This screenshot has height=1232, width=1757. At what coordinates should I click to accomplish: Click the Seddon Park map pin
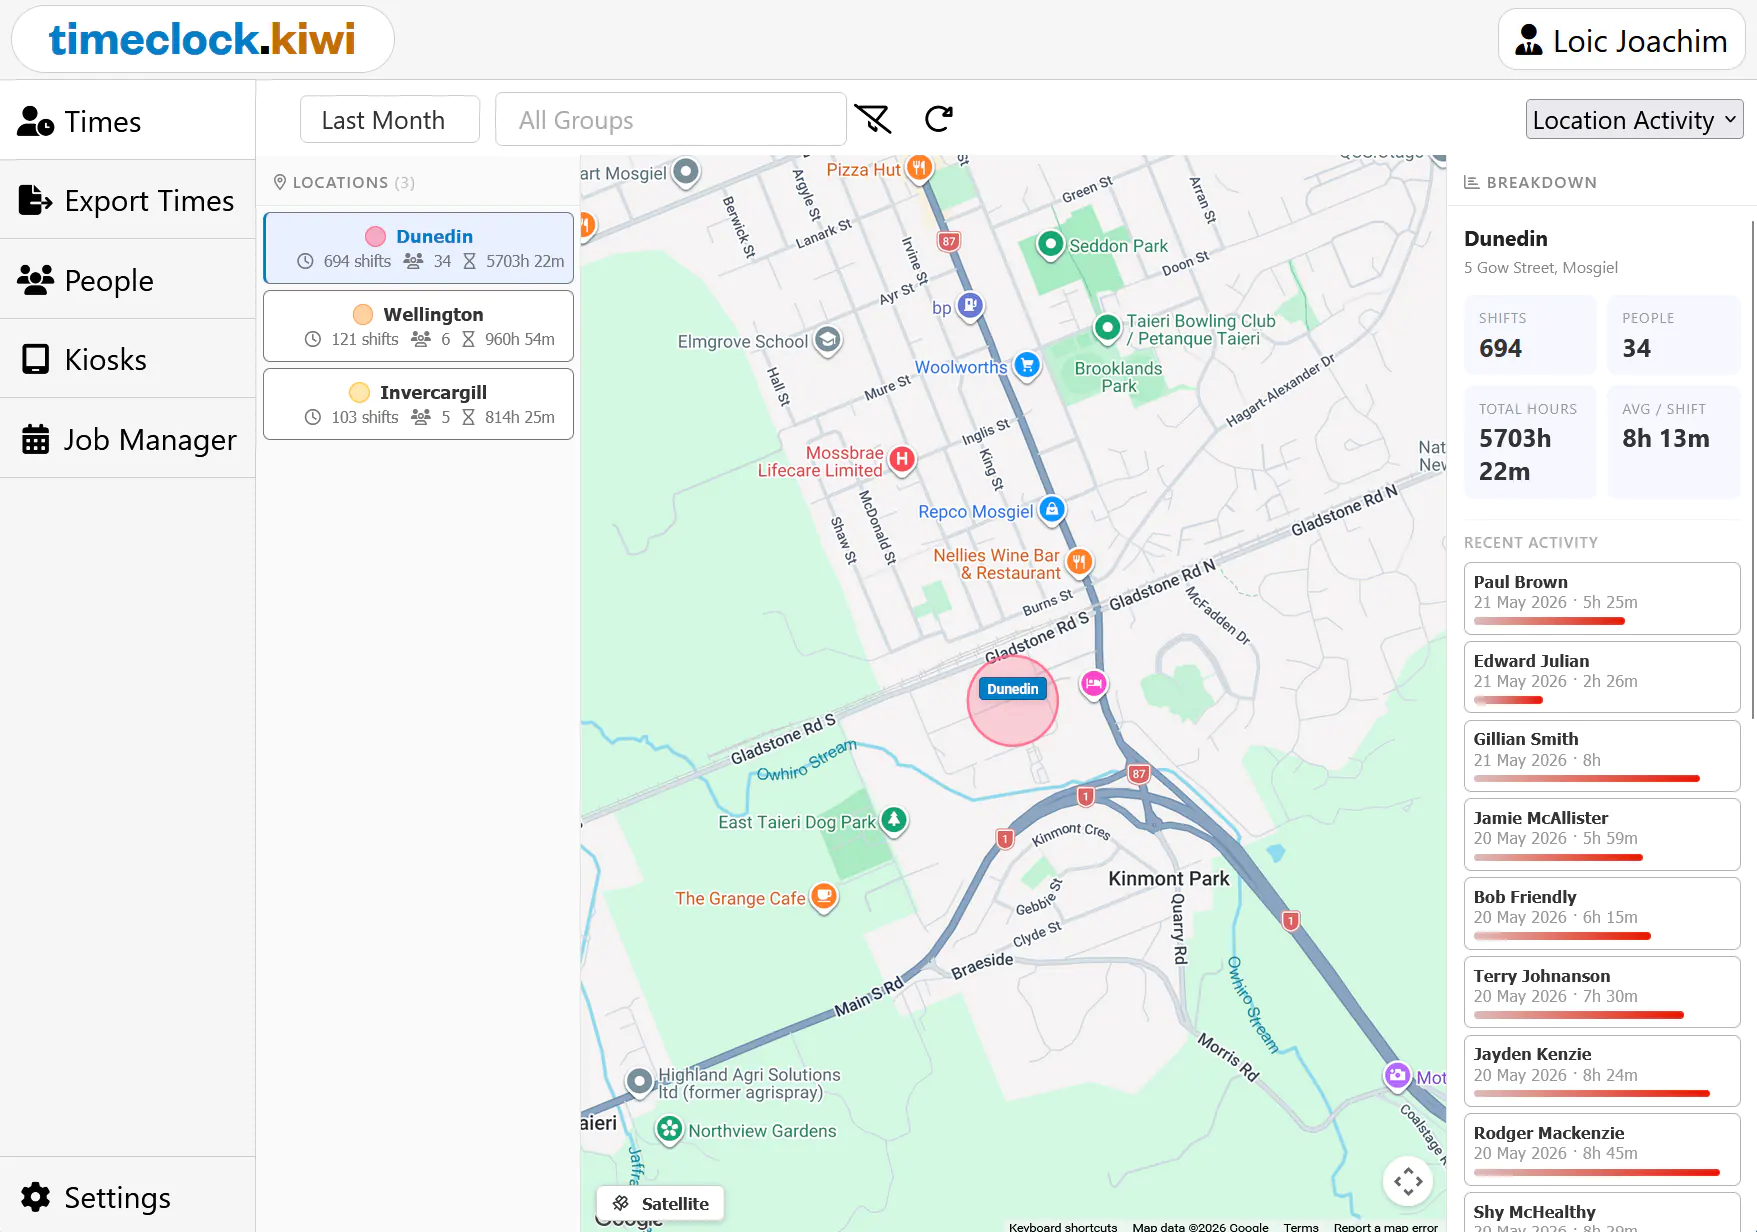pyautogui.click(x=1050, y=244)
